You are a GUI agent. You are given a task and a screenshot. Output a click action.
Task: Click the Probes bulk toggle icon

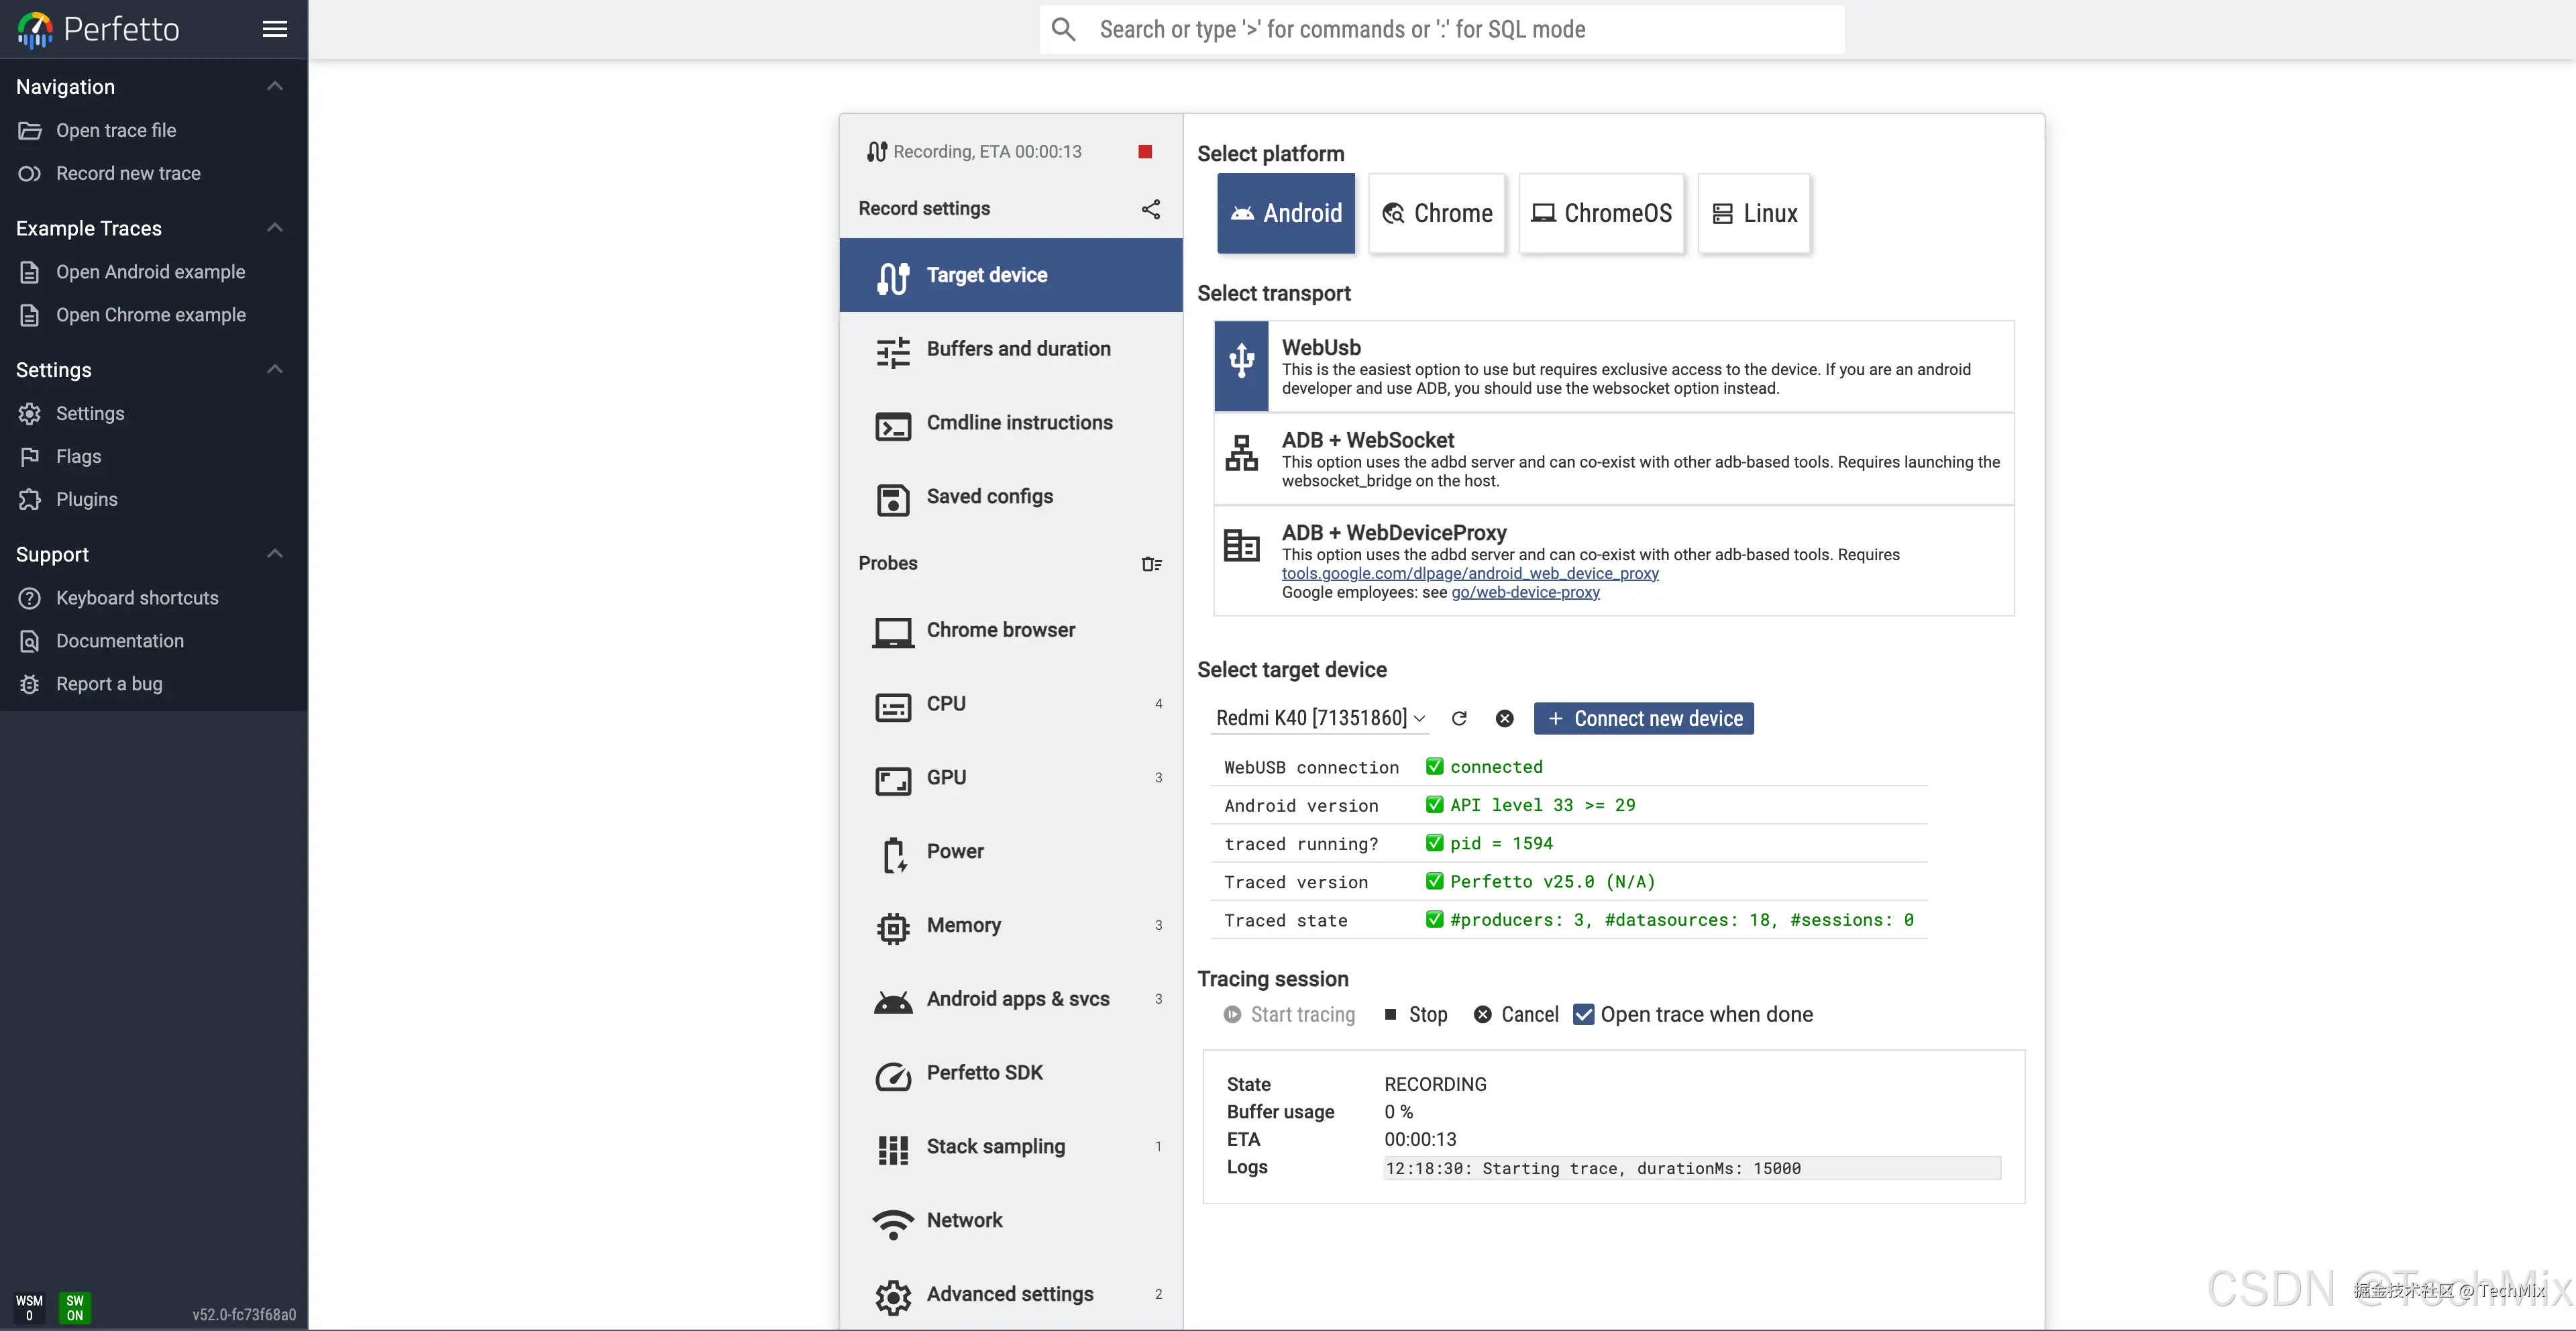pos(1151,564)
